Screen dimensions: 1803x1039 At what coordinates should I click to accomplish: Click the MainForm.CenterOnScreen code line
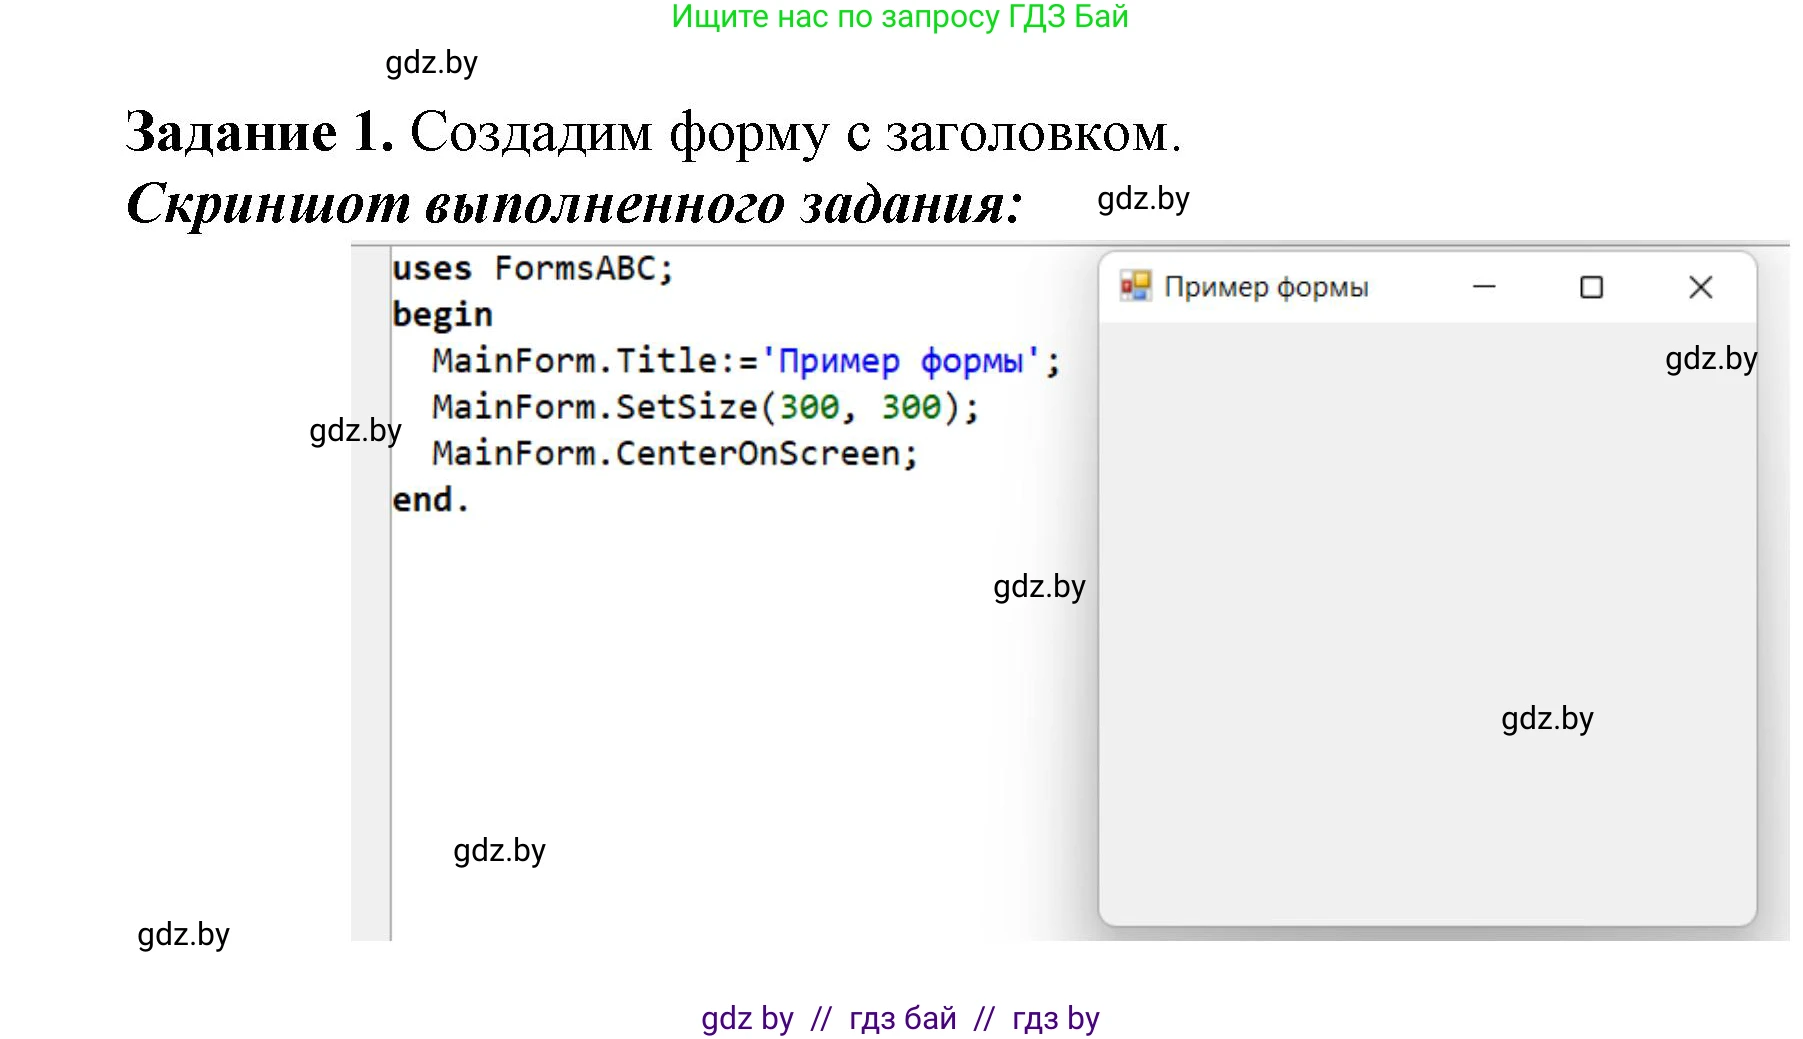(674, 454)
